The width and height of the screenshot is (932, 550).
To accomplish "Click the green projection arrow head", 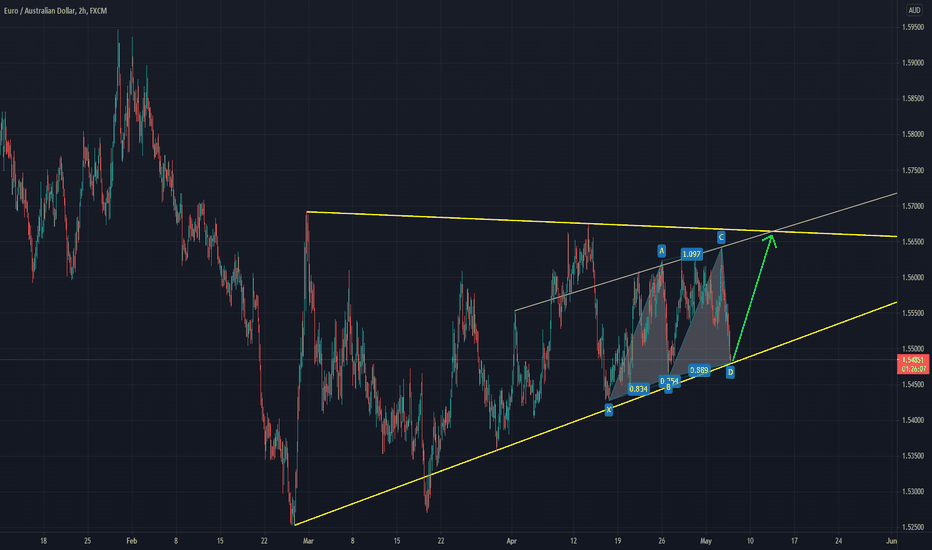I will (770, 240).
